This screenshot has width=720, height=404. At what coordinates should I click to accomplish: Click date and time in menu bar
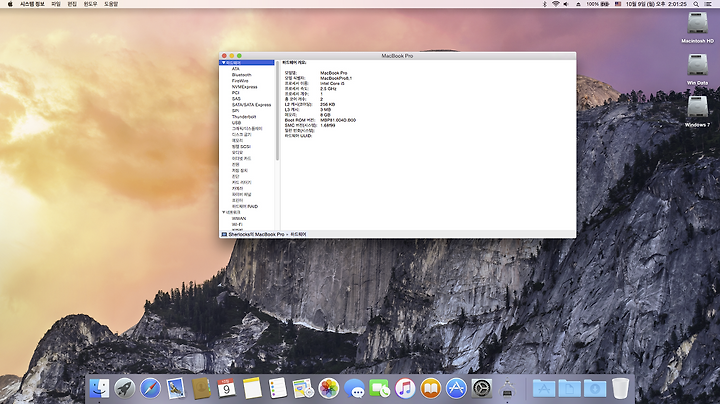(x=656, y=4)
